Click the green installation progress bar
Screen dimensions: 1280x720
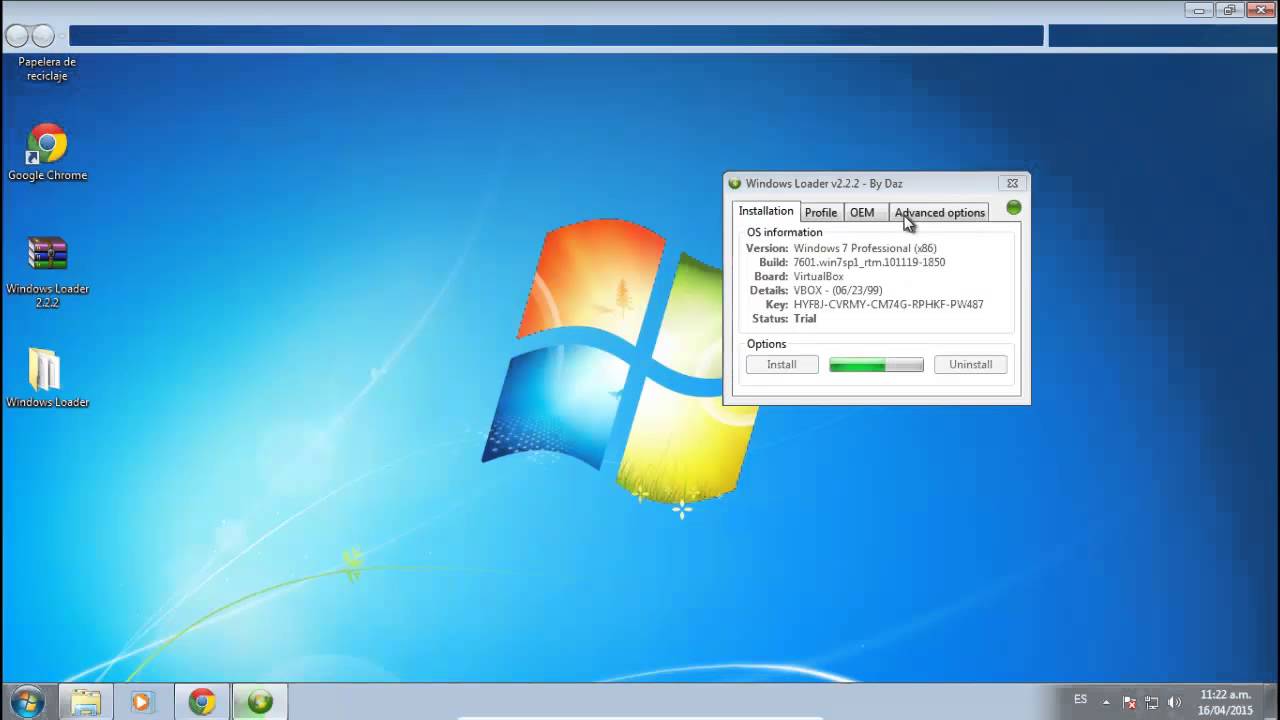point(876,365)
